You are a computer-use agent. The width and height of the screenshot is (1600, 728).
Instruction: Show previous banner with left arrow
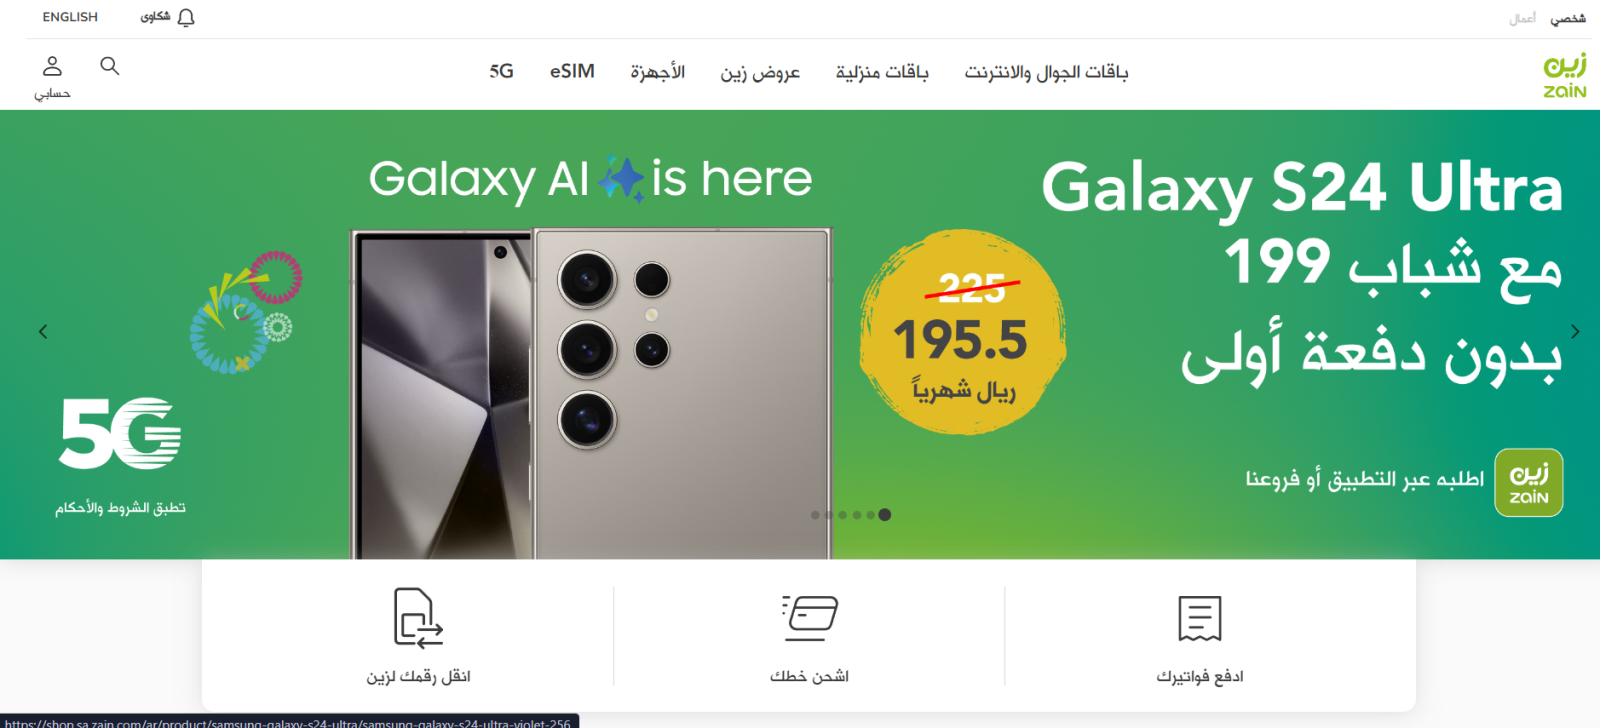pos(43,331)
